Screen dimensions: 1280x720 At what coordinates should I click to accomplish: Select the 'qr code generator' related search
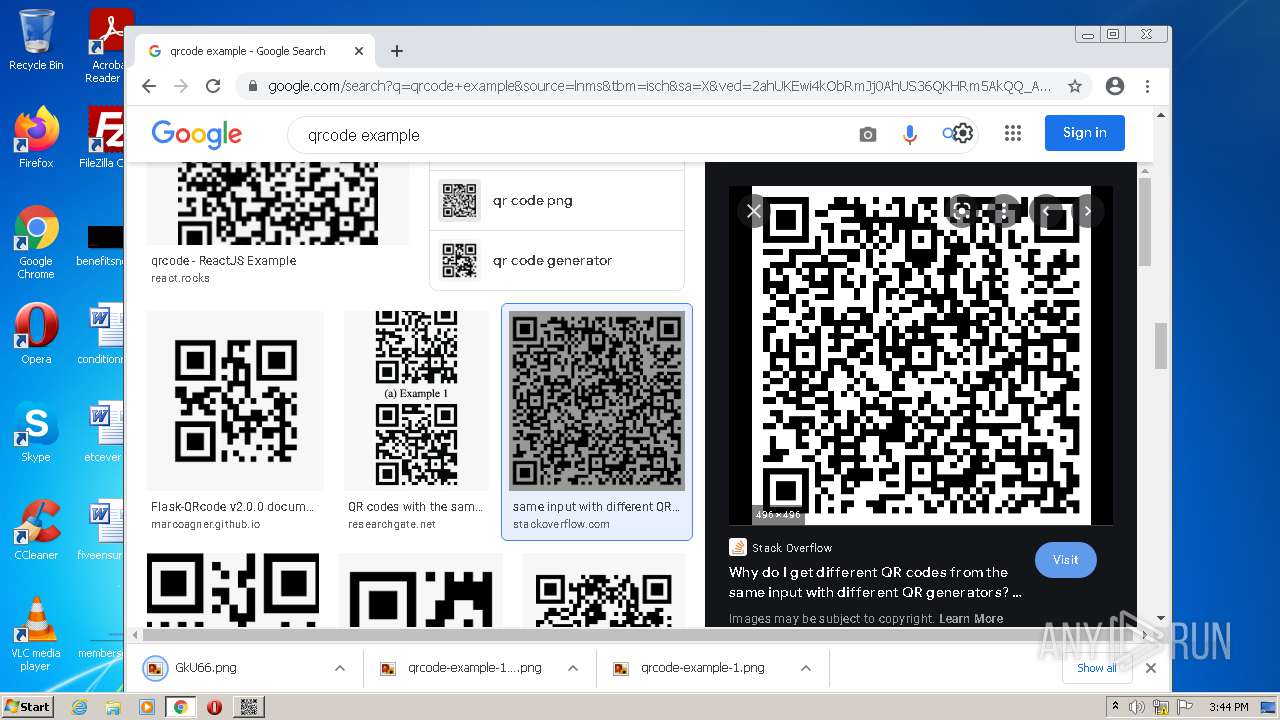557,261
